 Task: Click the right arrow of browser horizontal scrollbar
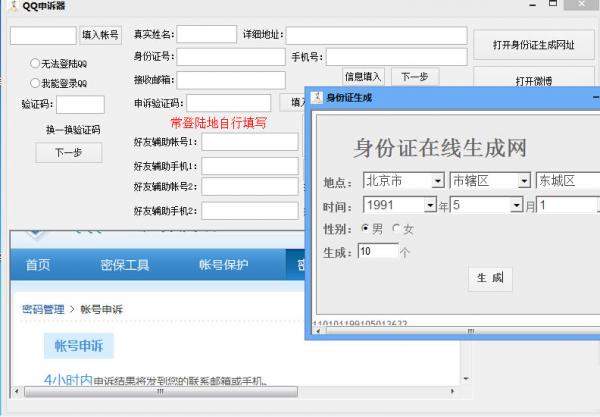452,391
